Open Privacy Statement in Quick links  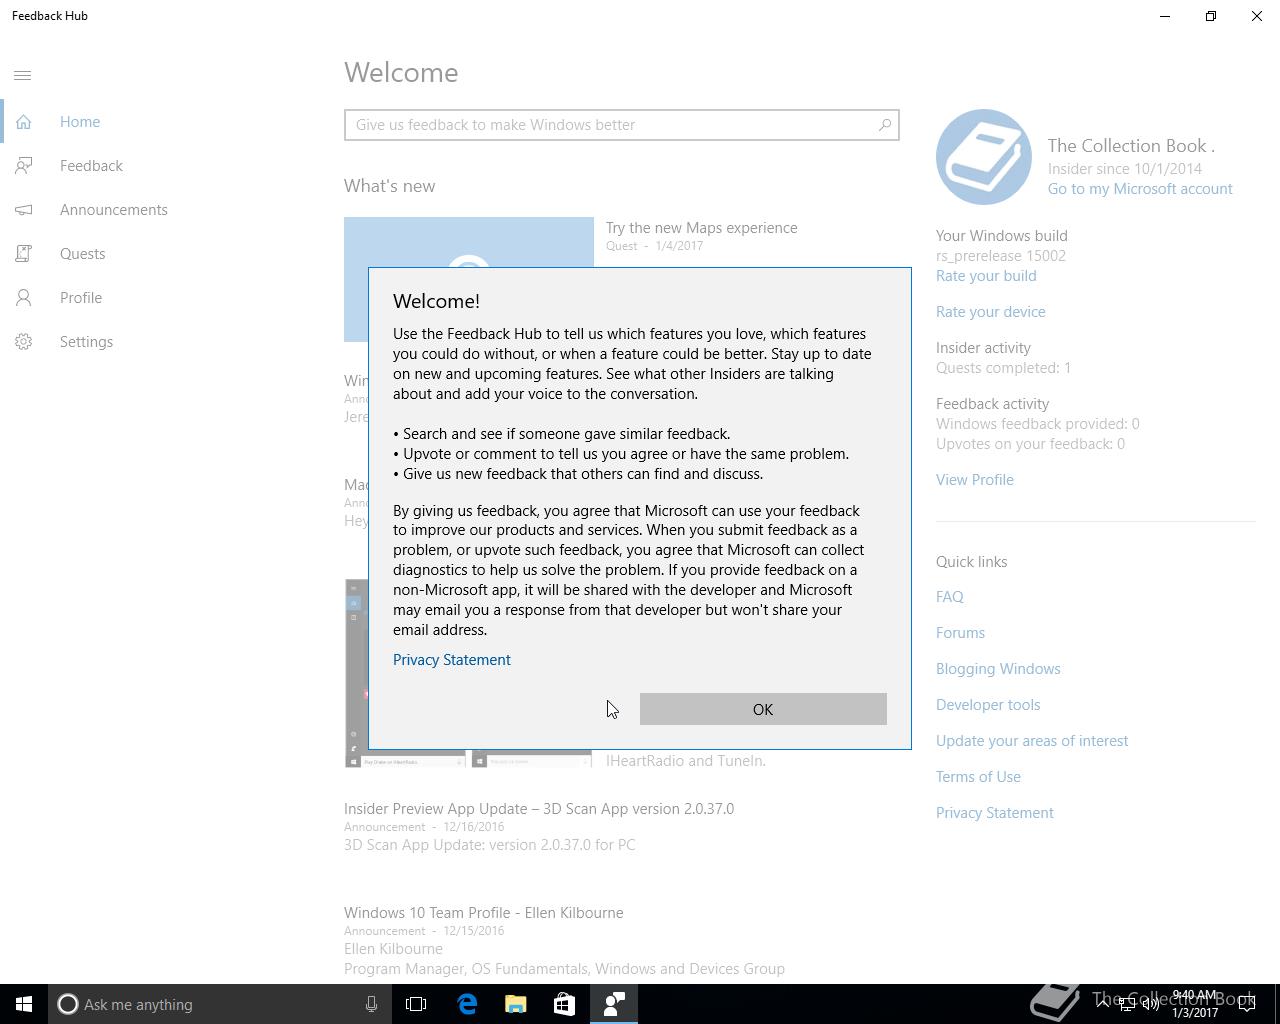point(995,813)
